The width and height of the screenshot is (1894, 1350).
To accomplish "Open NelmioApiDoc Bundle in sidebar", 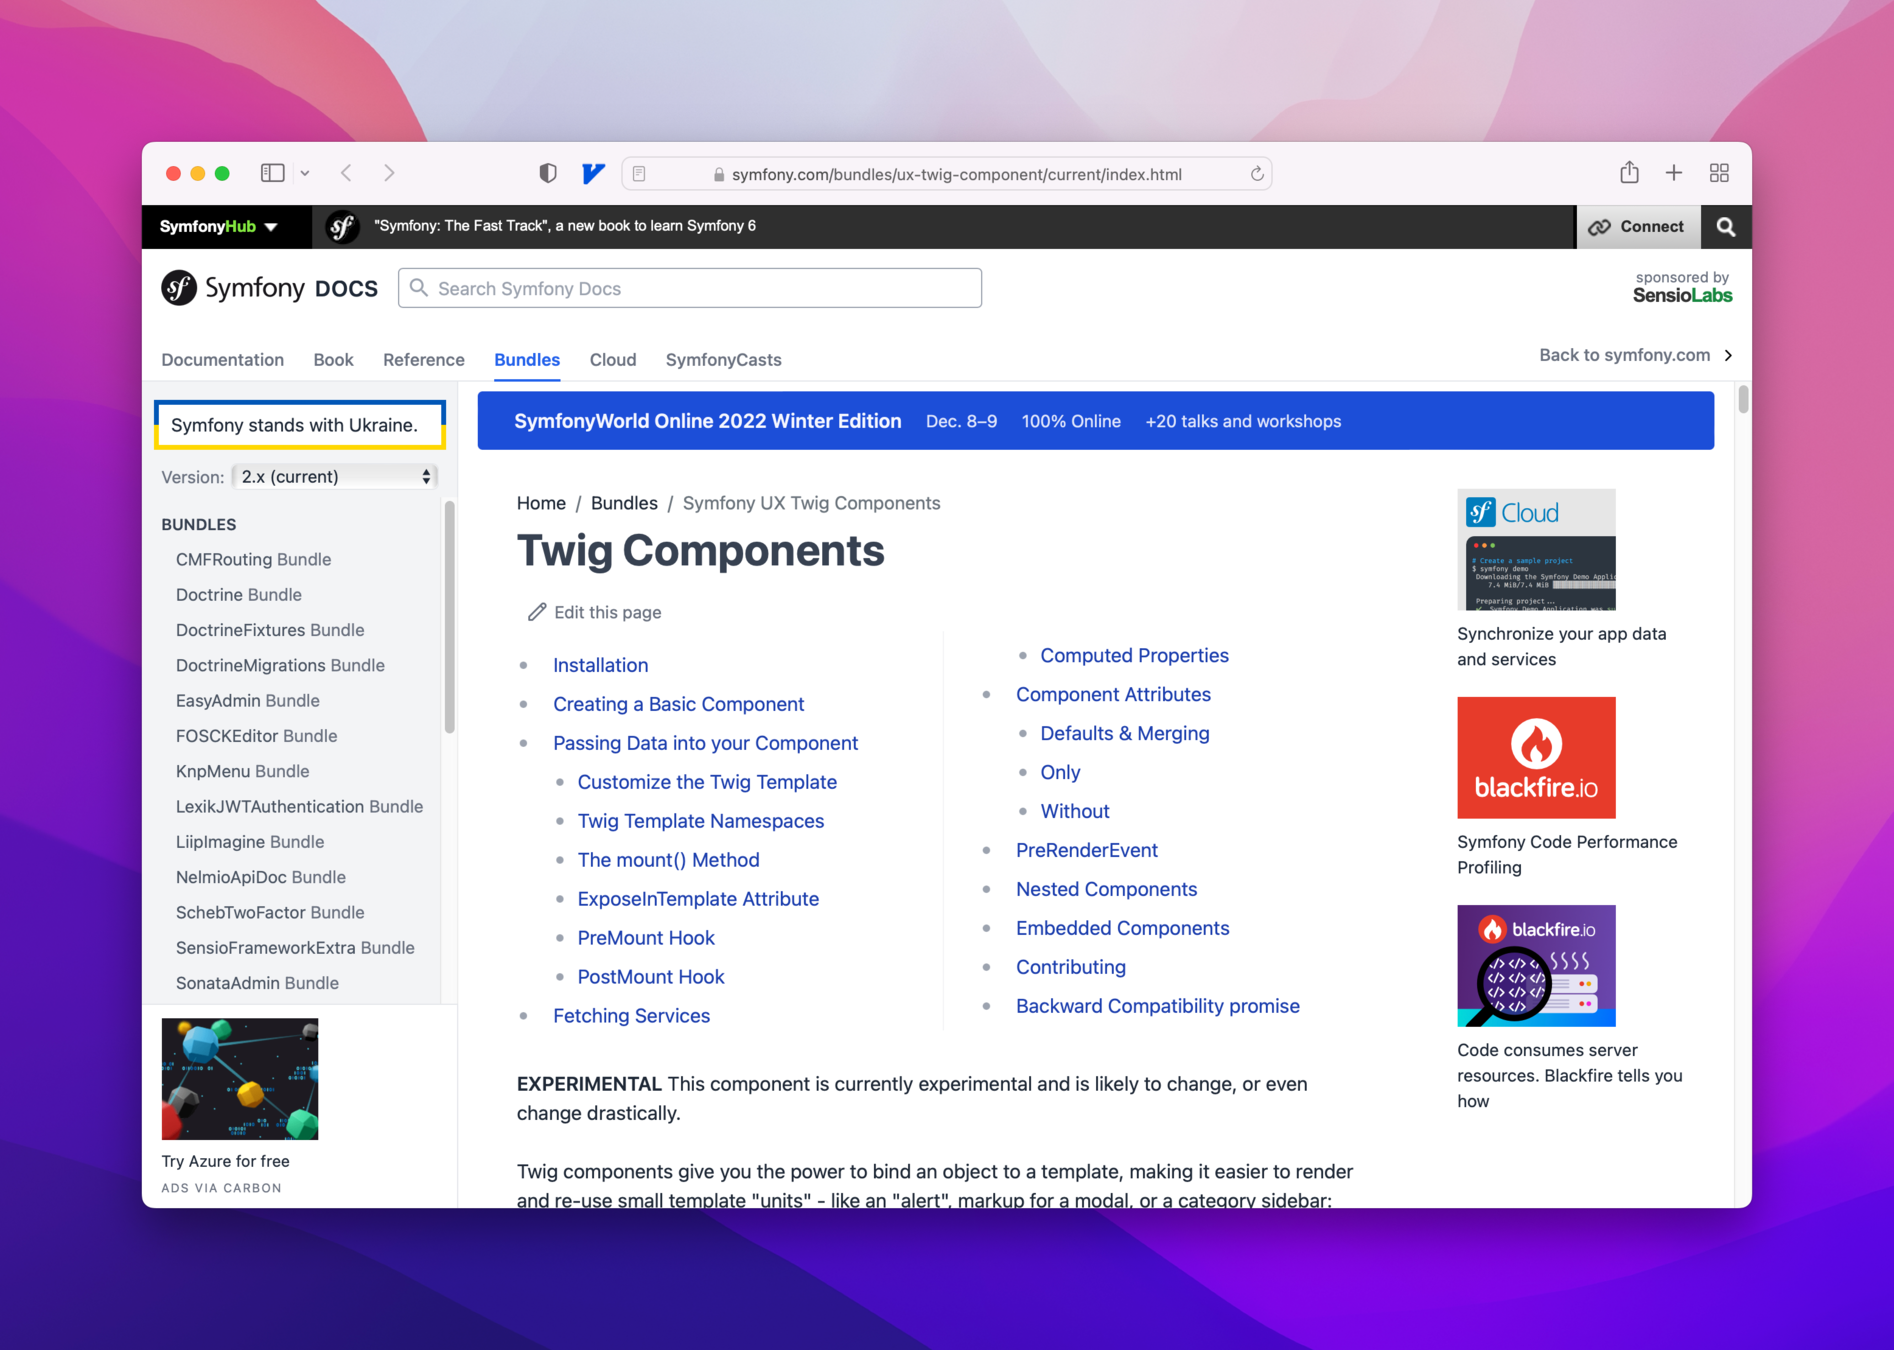I will pos(261,878).
